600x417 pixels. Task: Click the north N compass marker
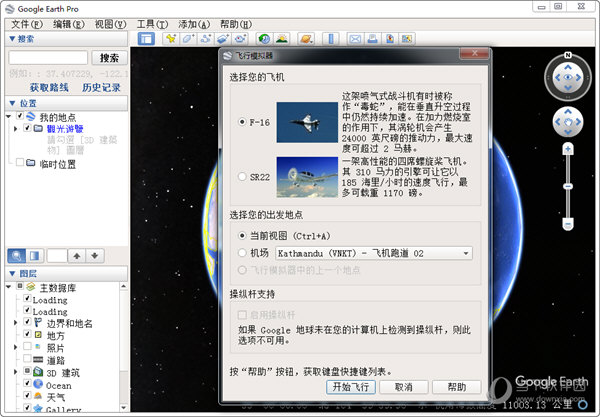tap(568, 55)
